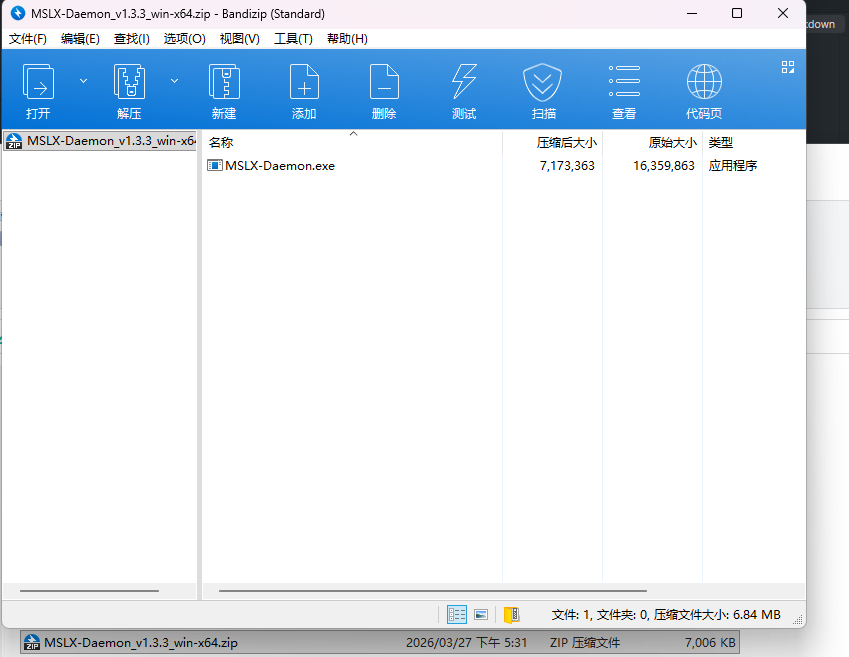849x657 pixels.
Task: Sort by the 名称 column header
Action: click(352, 142)
